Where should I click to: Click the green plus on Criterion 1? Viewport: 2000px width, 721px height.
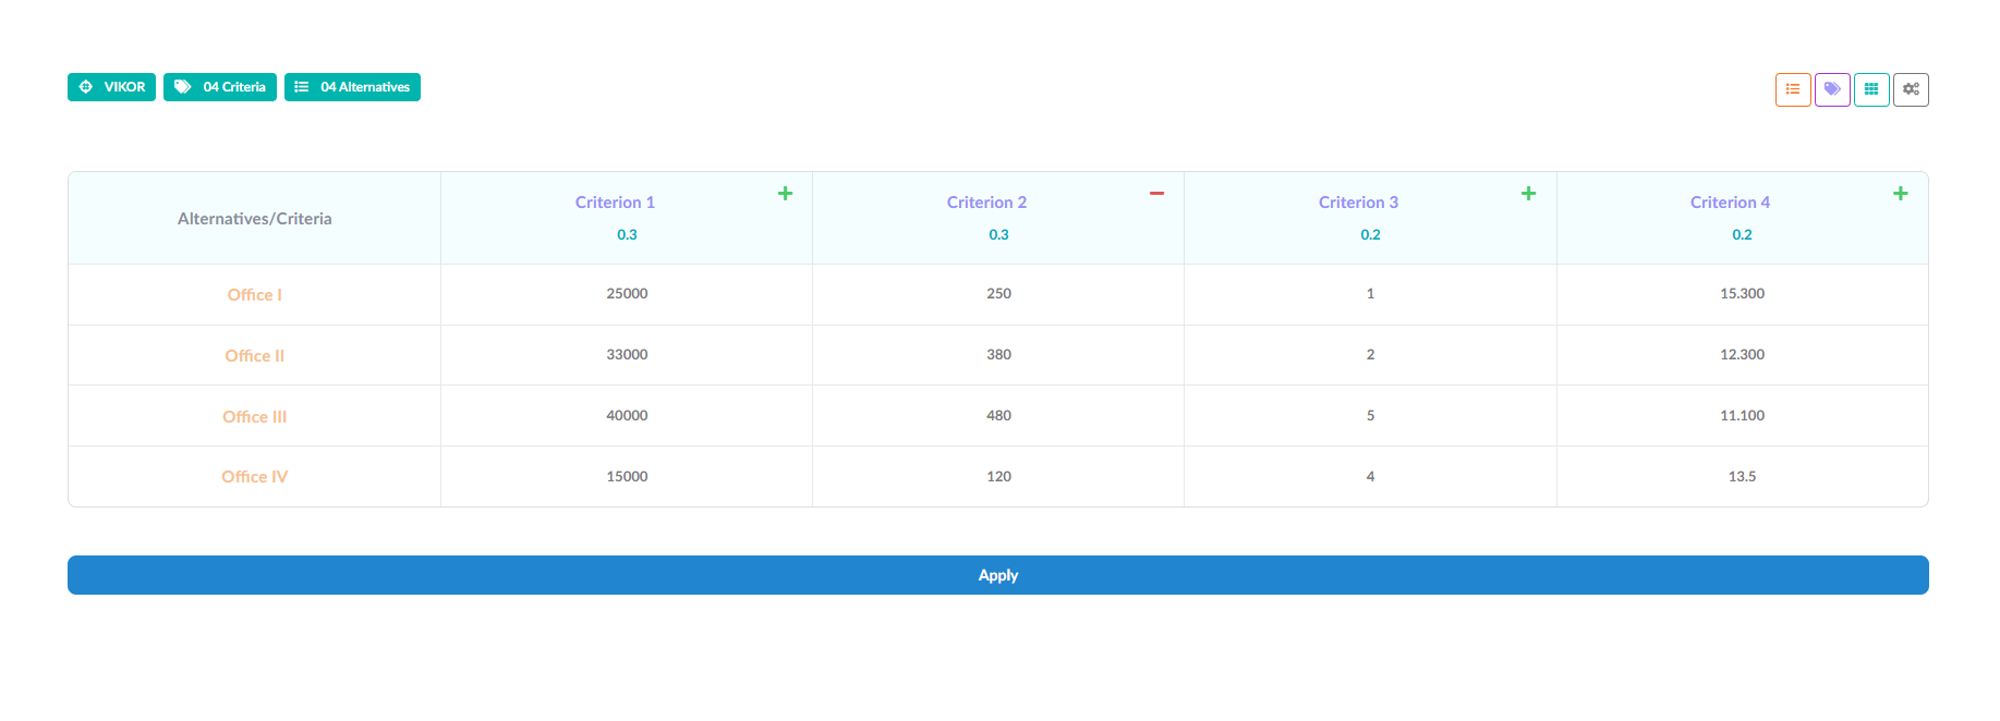point(785,193)
